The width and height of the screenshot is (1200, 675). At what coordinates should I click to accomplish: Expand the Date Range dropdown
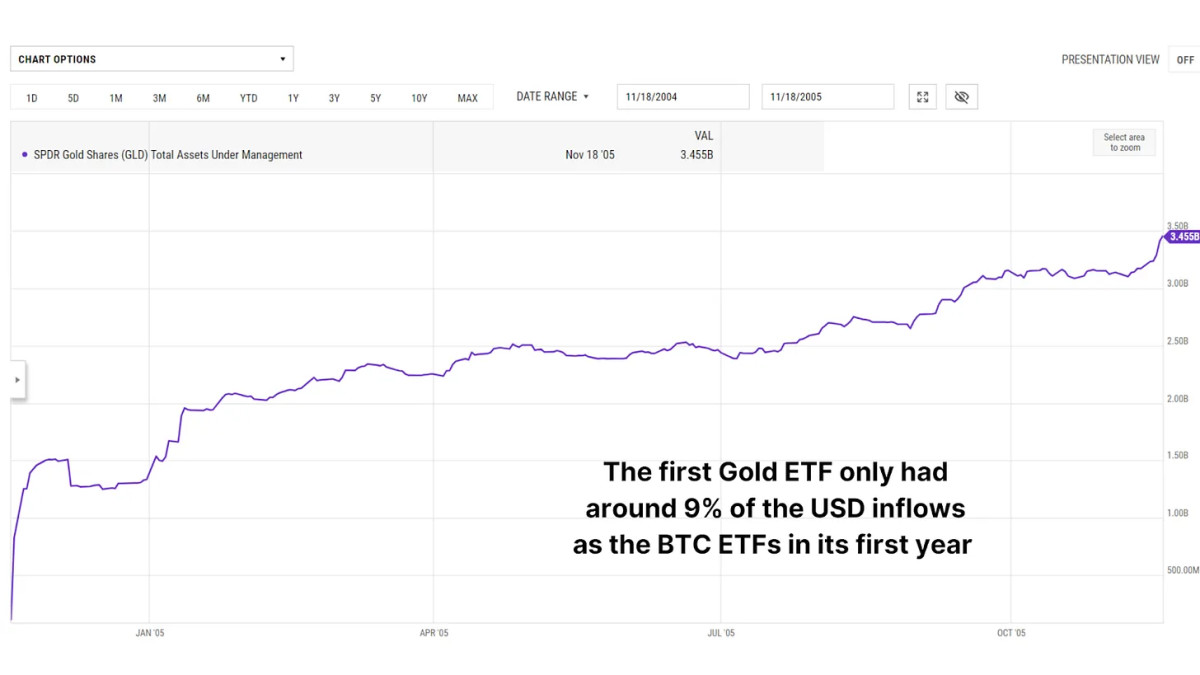point(553,97)
